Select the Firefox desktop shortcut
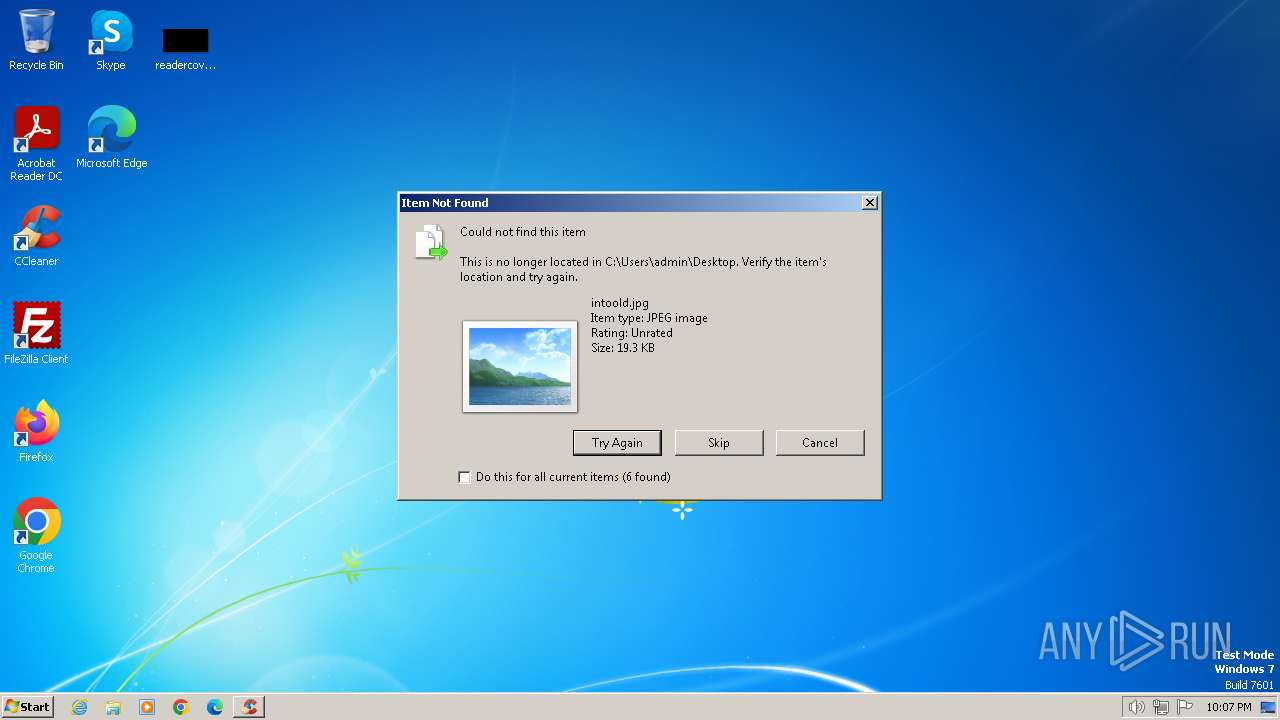The height and width of the screenshot is (720, 1280). (36, 431)
